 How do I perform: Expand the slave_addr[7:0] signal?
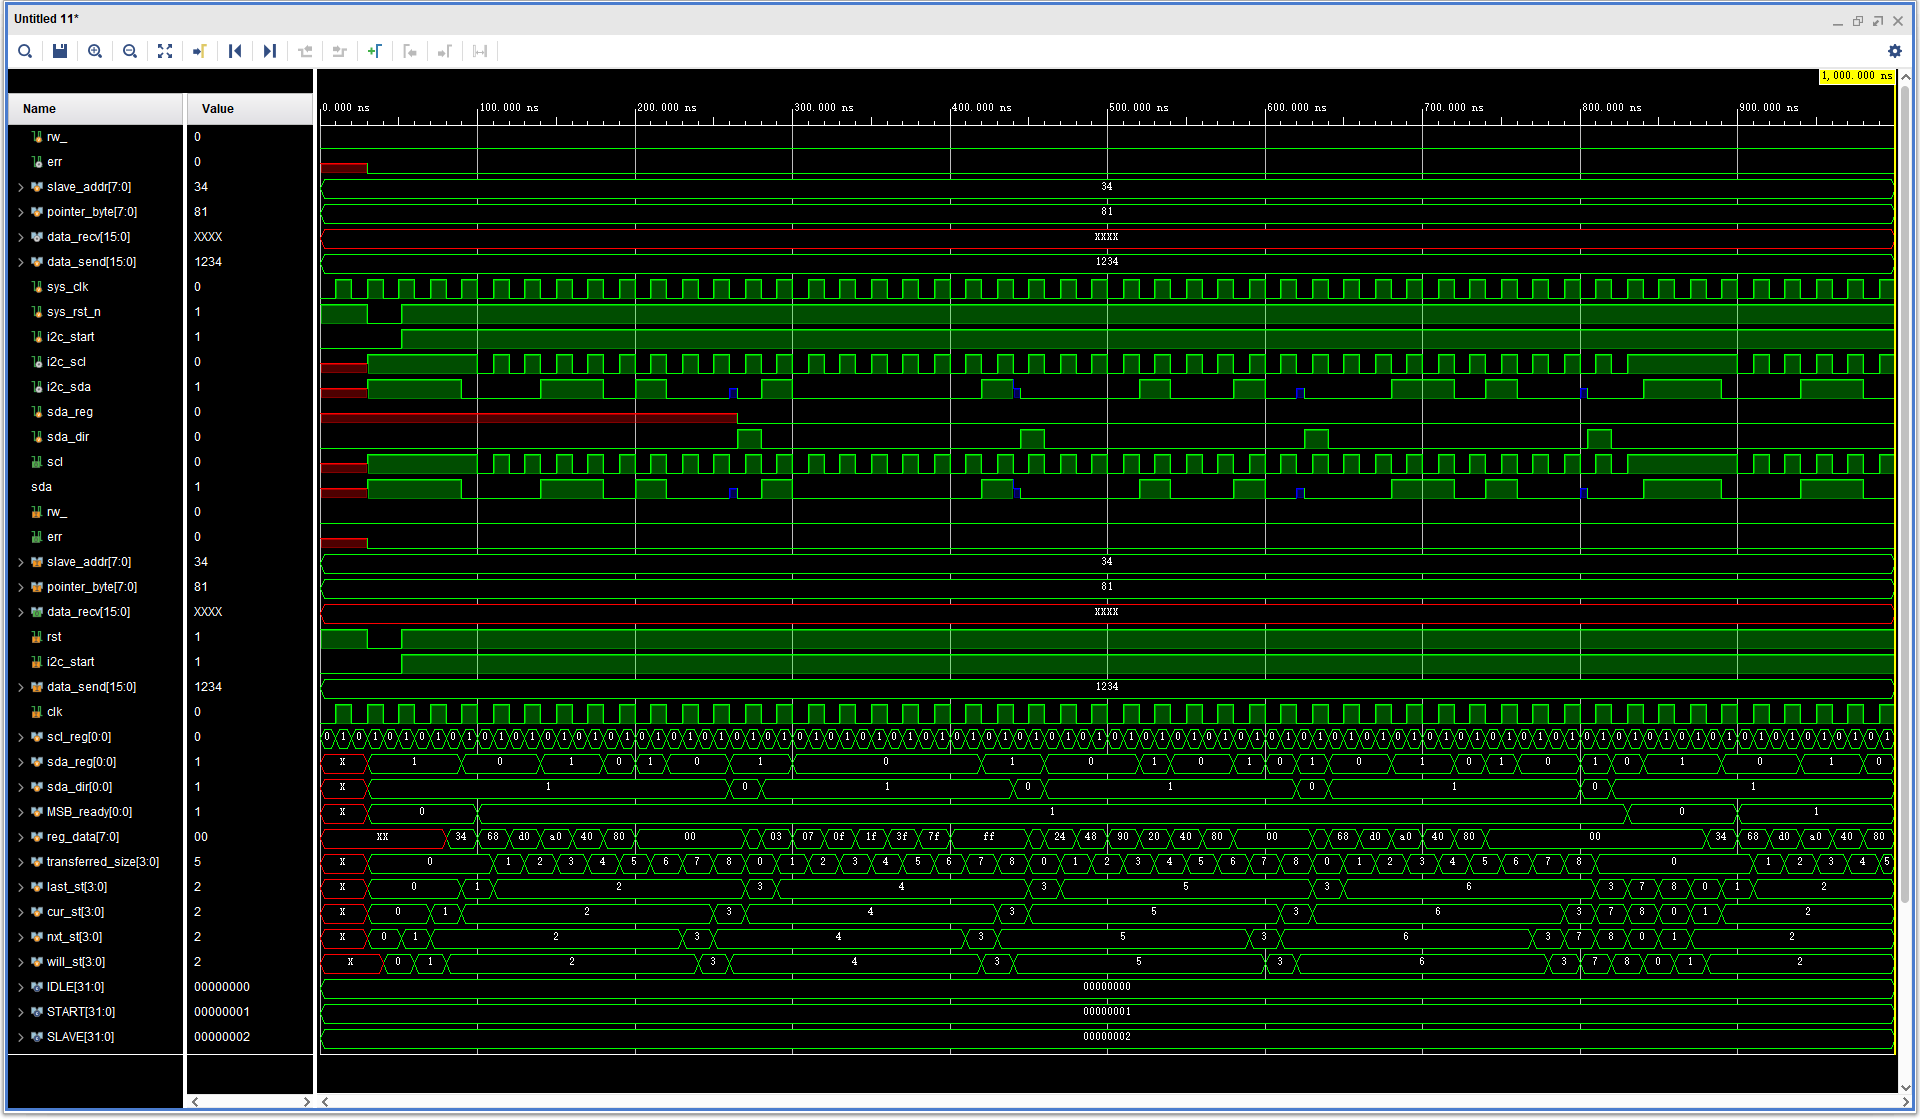point(20,187)
